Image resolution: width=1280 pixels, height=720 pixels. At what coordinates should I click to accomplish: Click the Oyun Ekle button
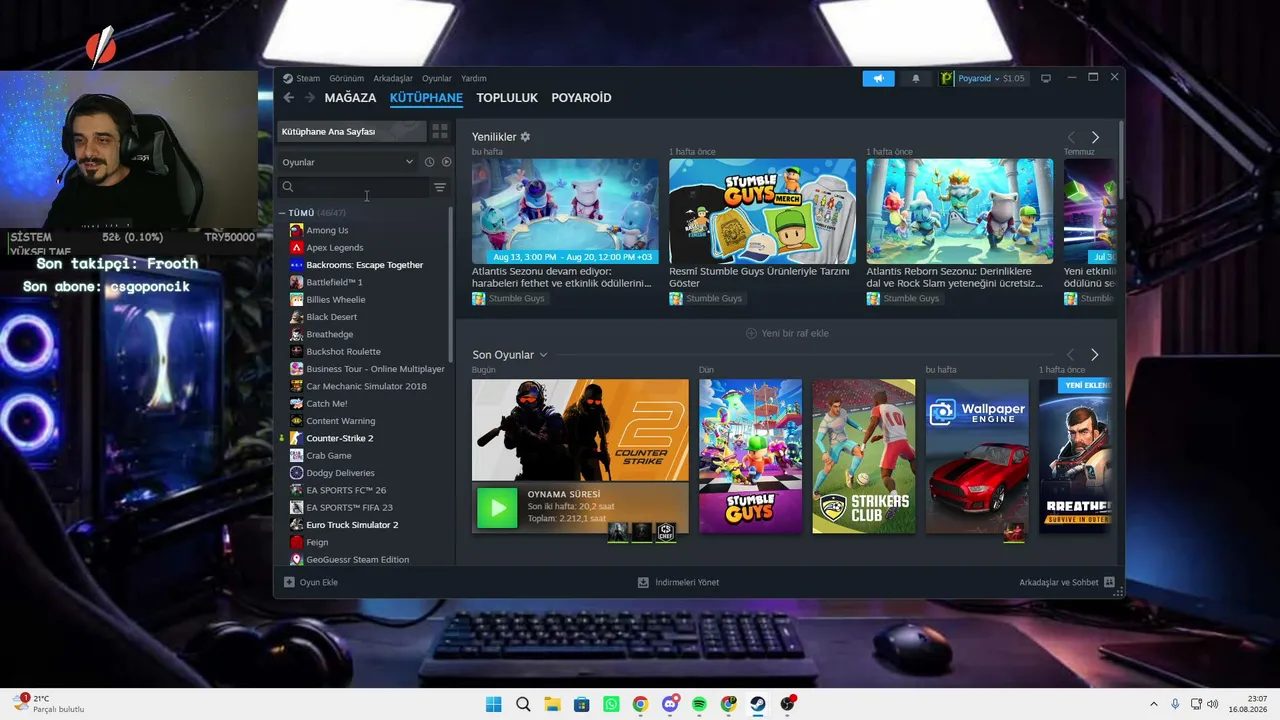coord(311,582)
